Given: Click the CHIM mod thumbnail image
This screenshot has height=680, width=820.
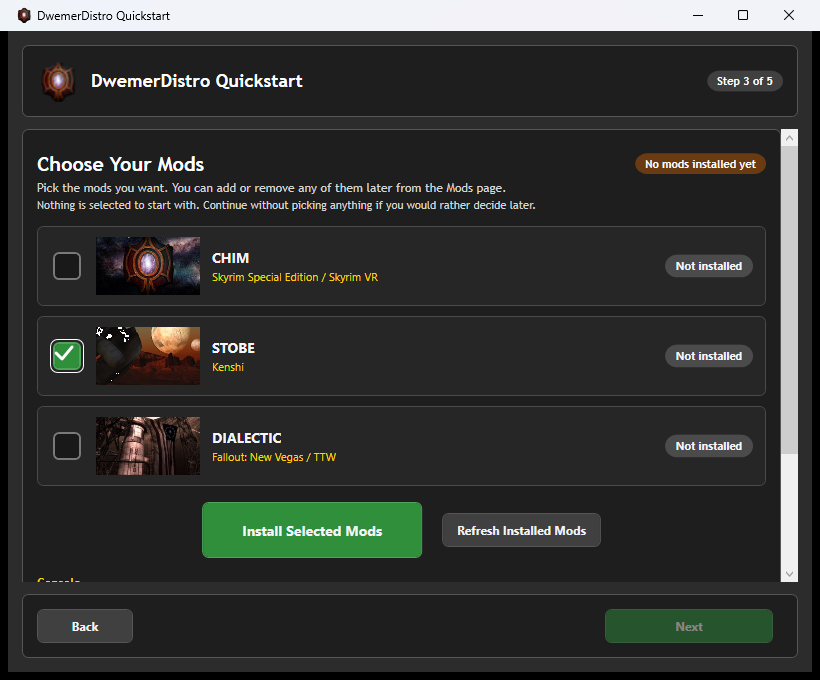Looking at the screenshot, I should [x=148, y=266].
